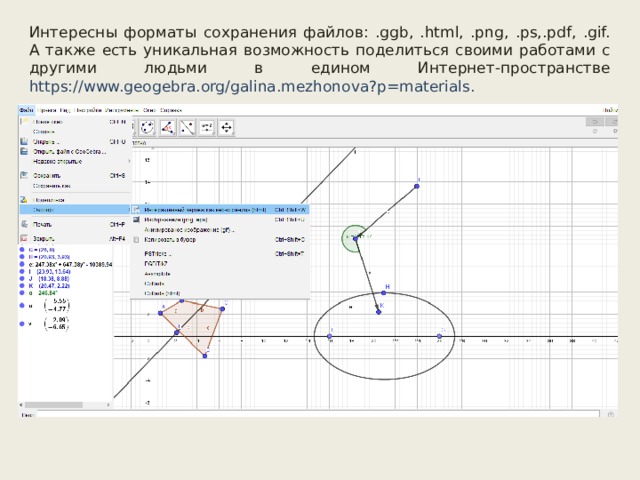This screenshot has width=640, height=480.
Task: Click the input help icon at bar's right end
Action: (611, 414)
